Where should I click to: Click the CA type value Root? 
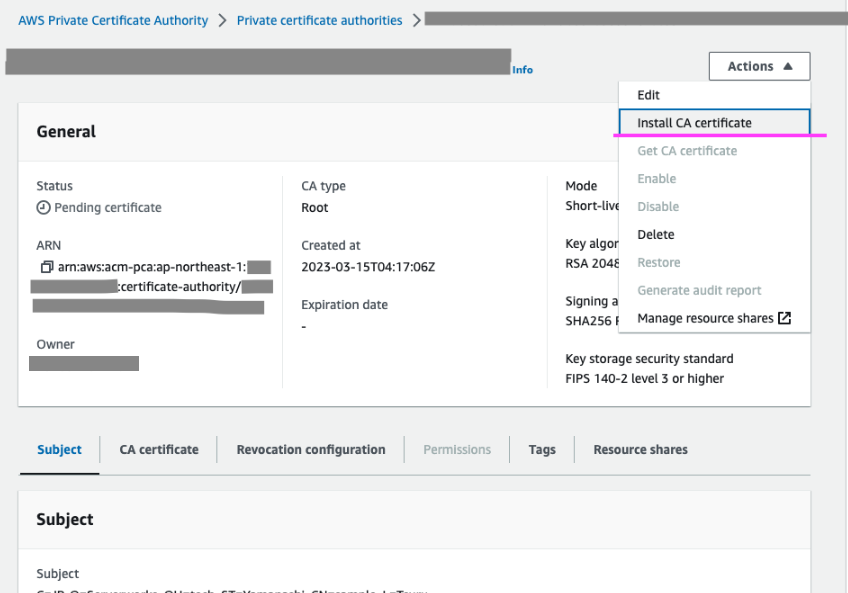315,208
